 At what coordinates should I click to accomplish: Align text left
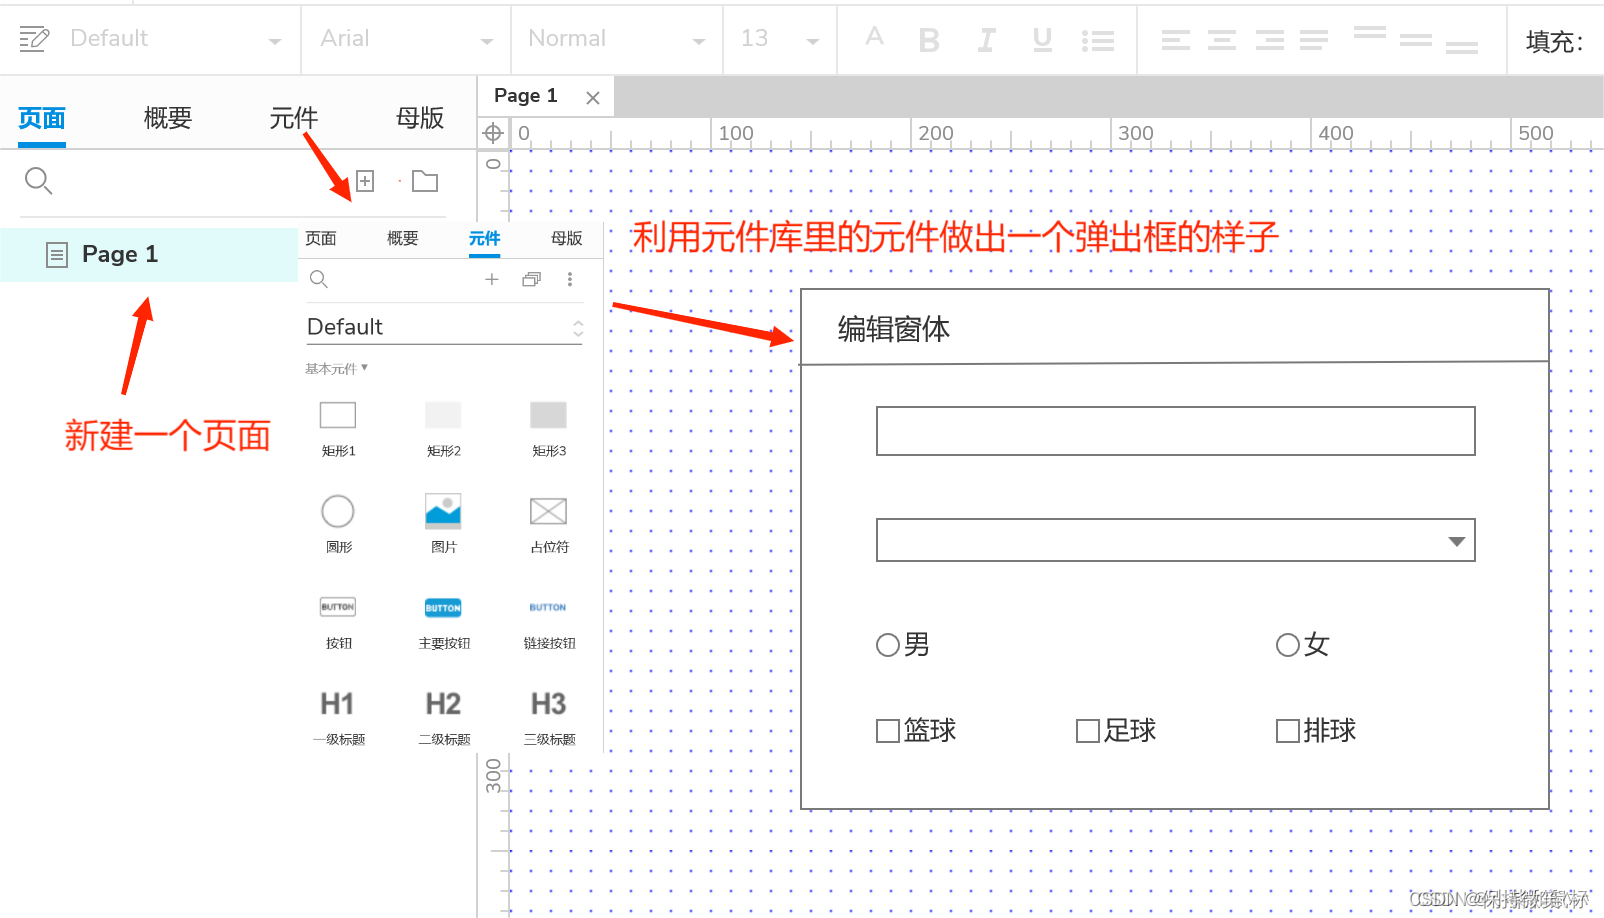1176,40
